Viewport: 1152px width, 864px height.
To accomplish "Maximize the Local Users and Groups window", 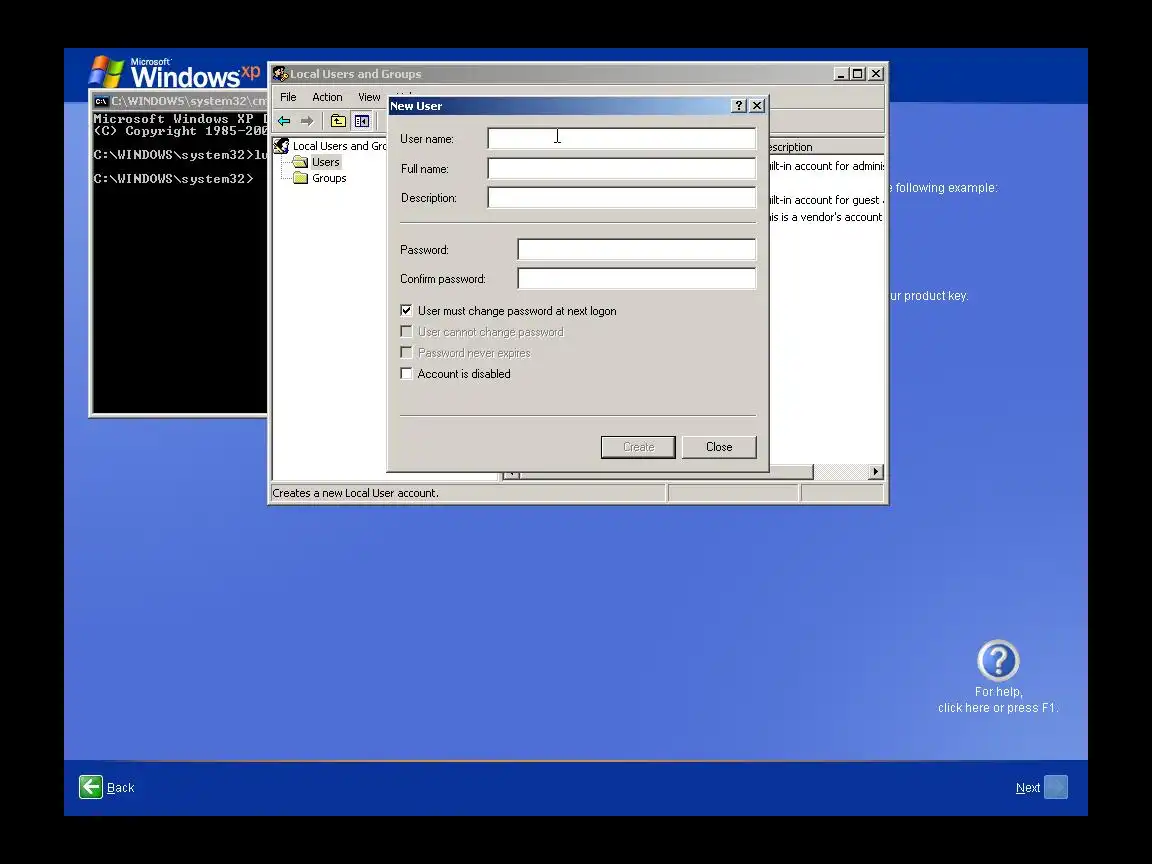I will (857, 73).
